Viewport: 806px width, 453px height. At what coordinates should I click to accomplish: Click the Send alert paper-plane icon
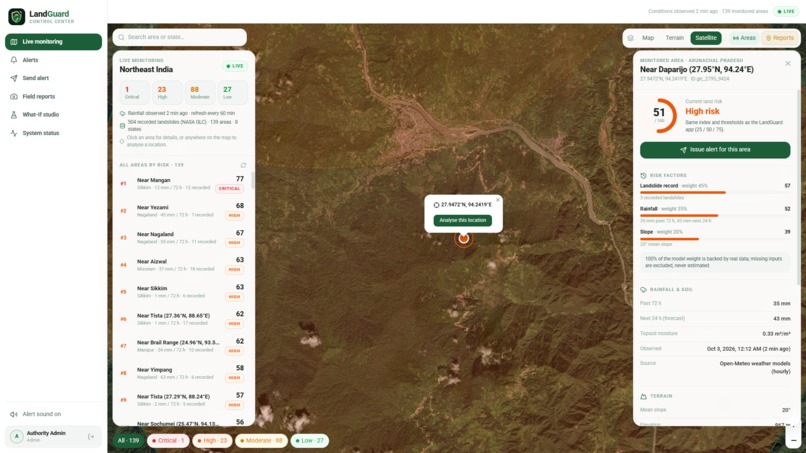(14, 78)
